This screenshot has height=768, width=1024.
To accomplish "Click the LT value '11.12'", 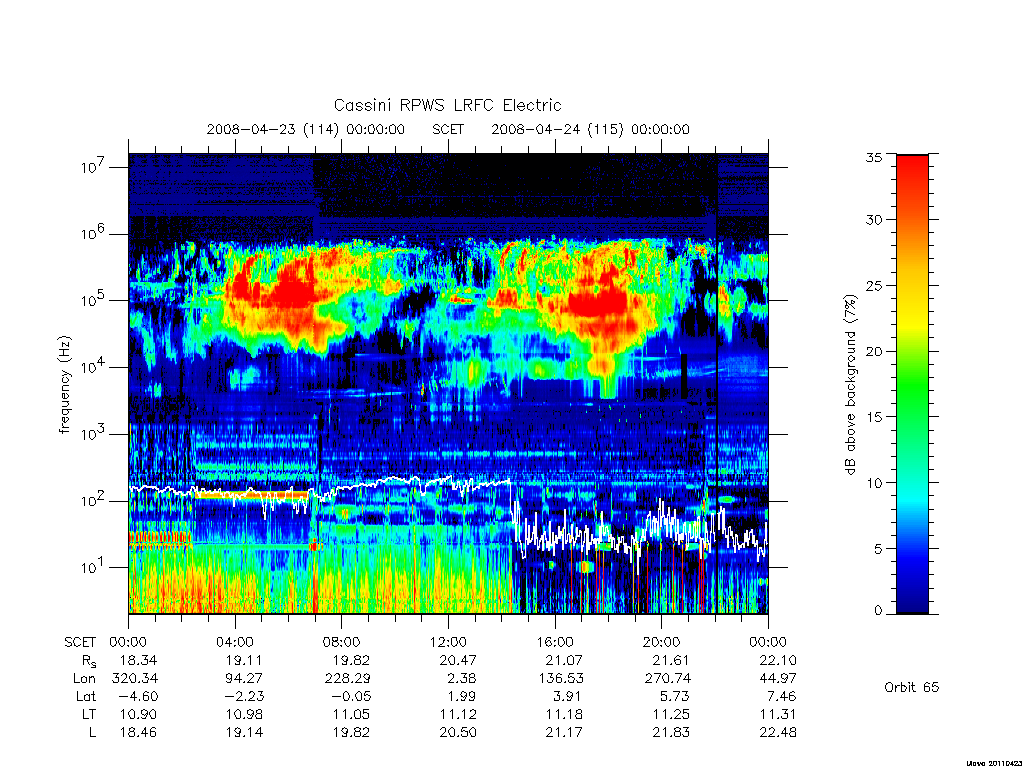I will [x=458, y=714].
